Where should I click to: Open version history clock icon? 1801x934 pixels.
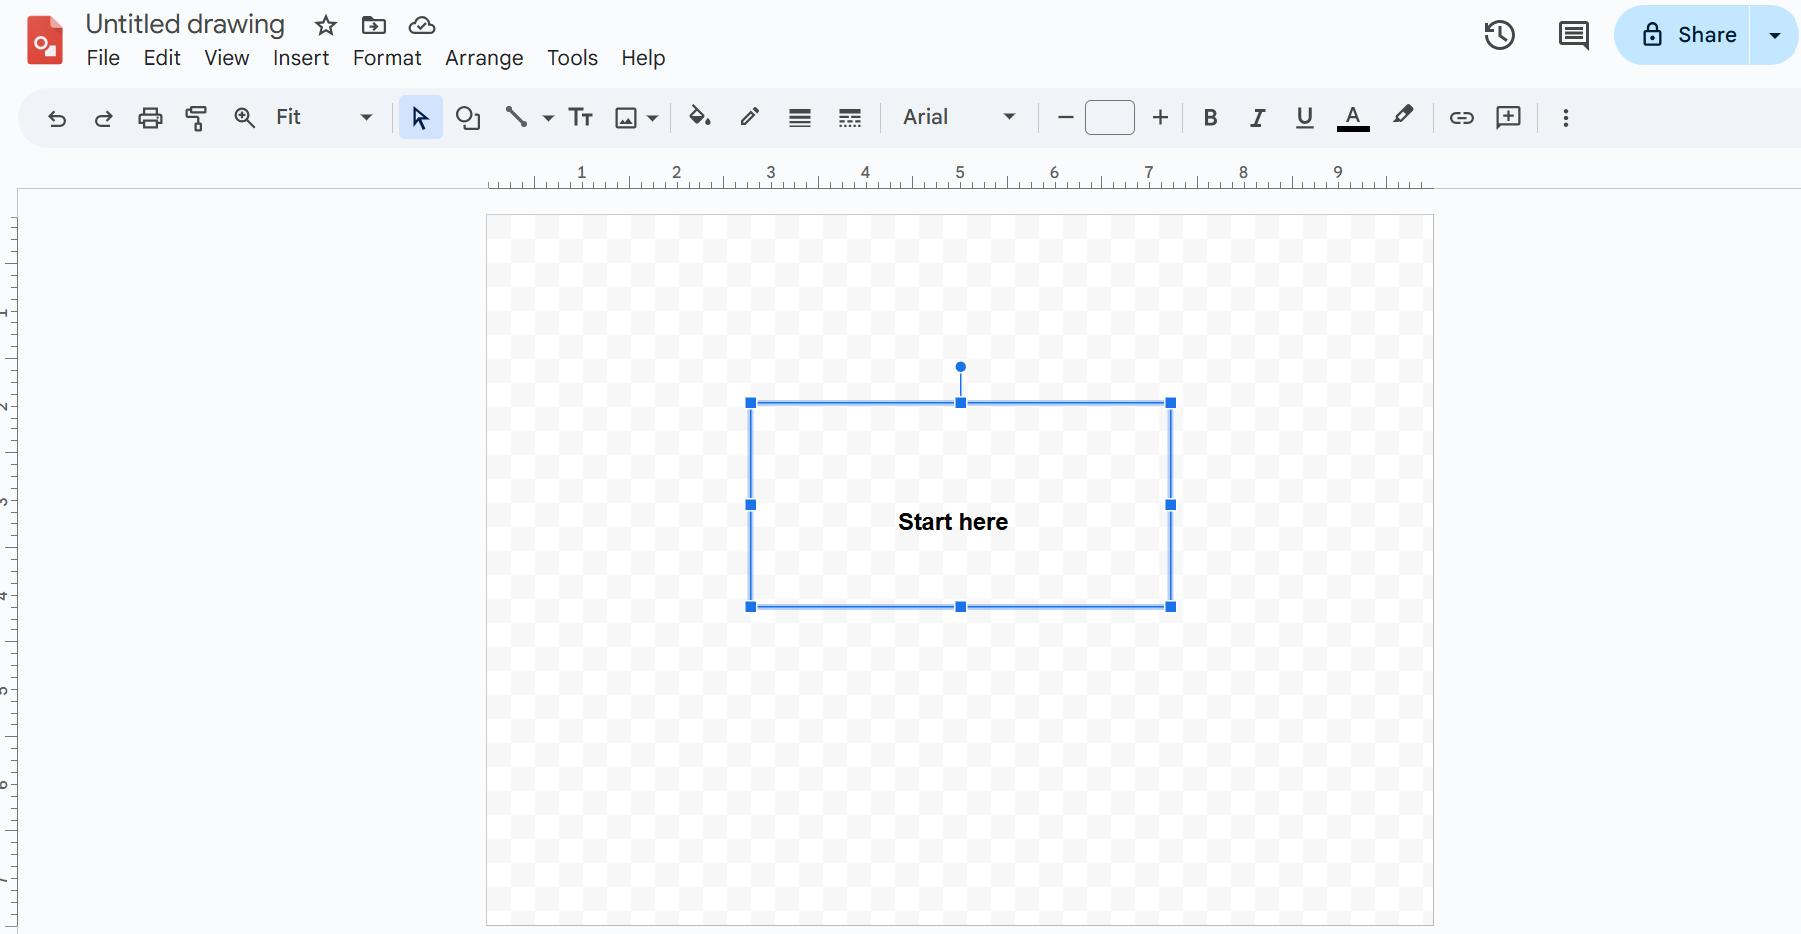pos(1499,35)
